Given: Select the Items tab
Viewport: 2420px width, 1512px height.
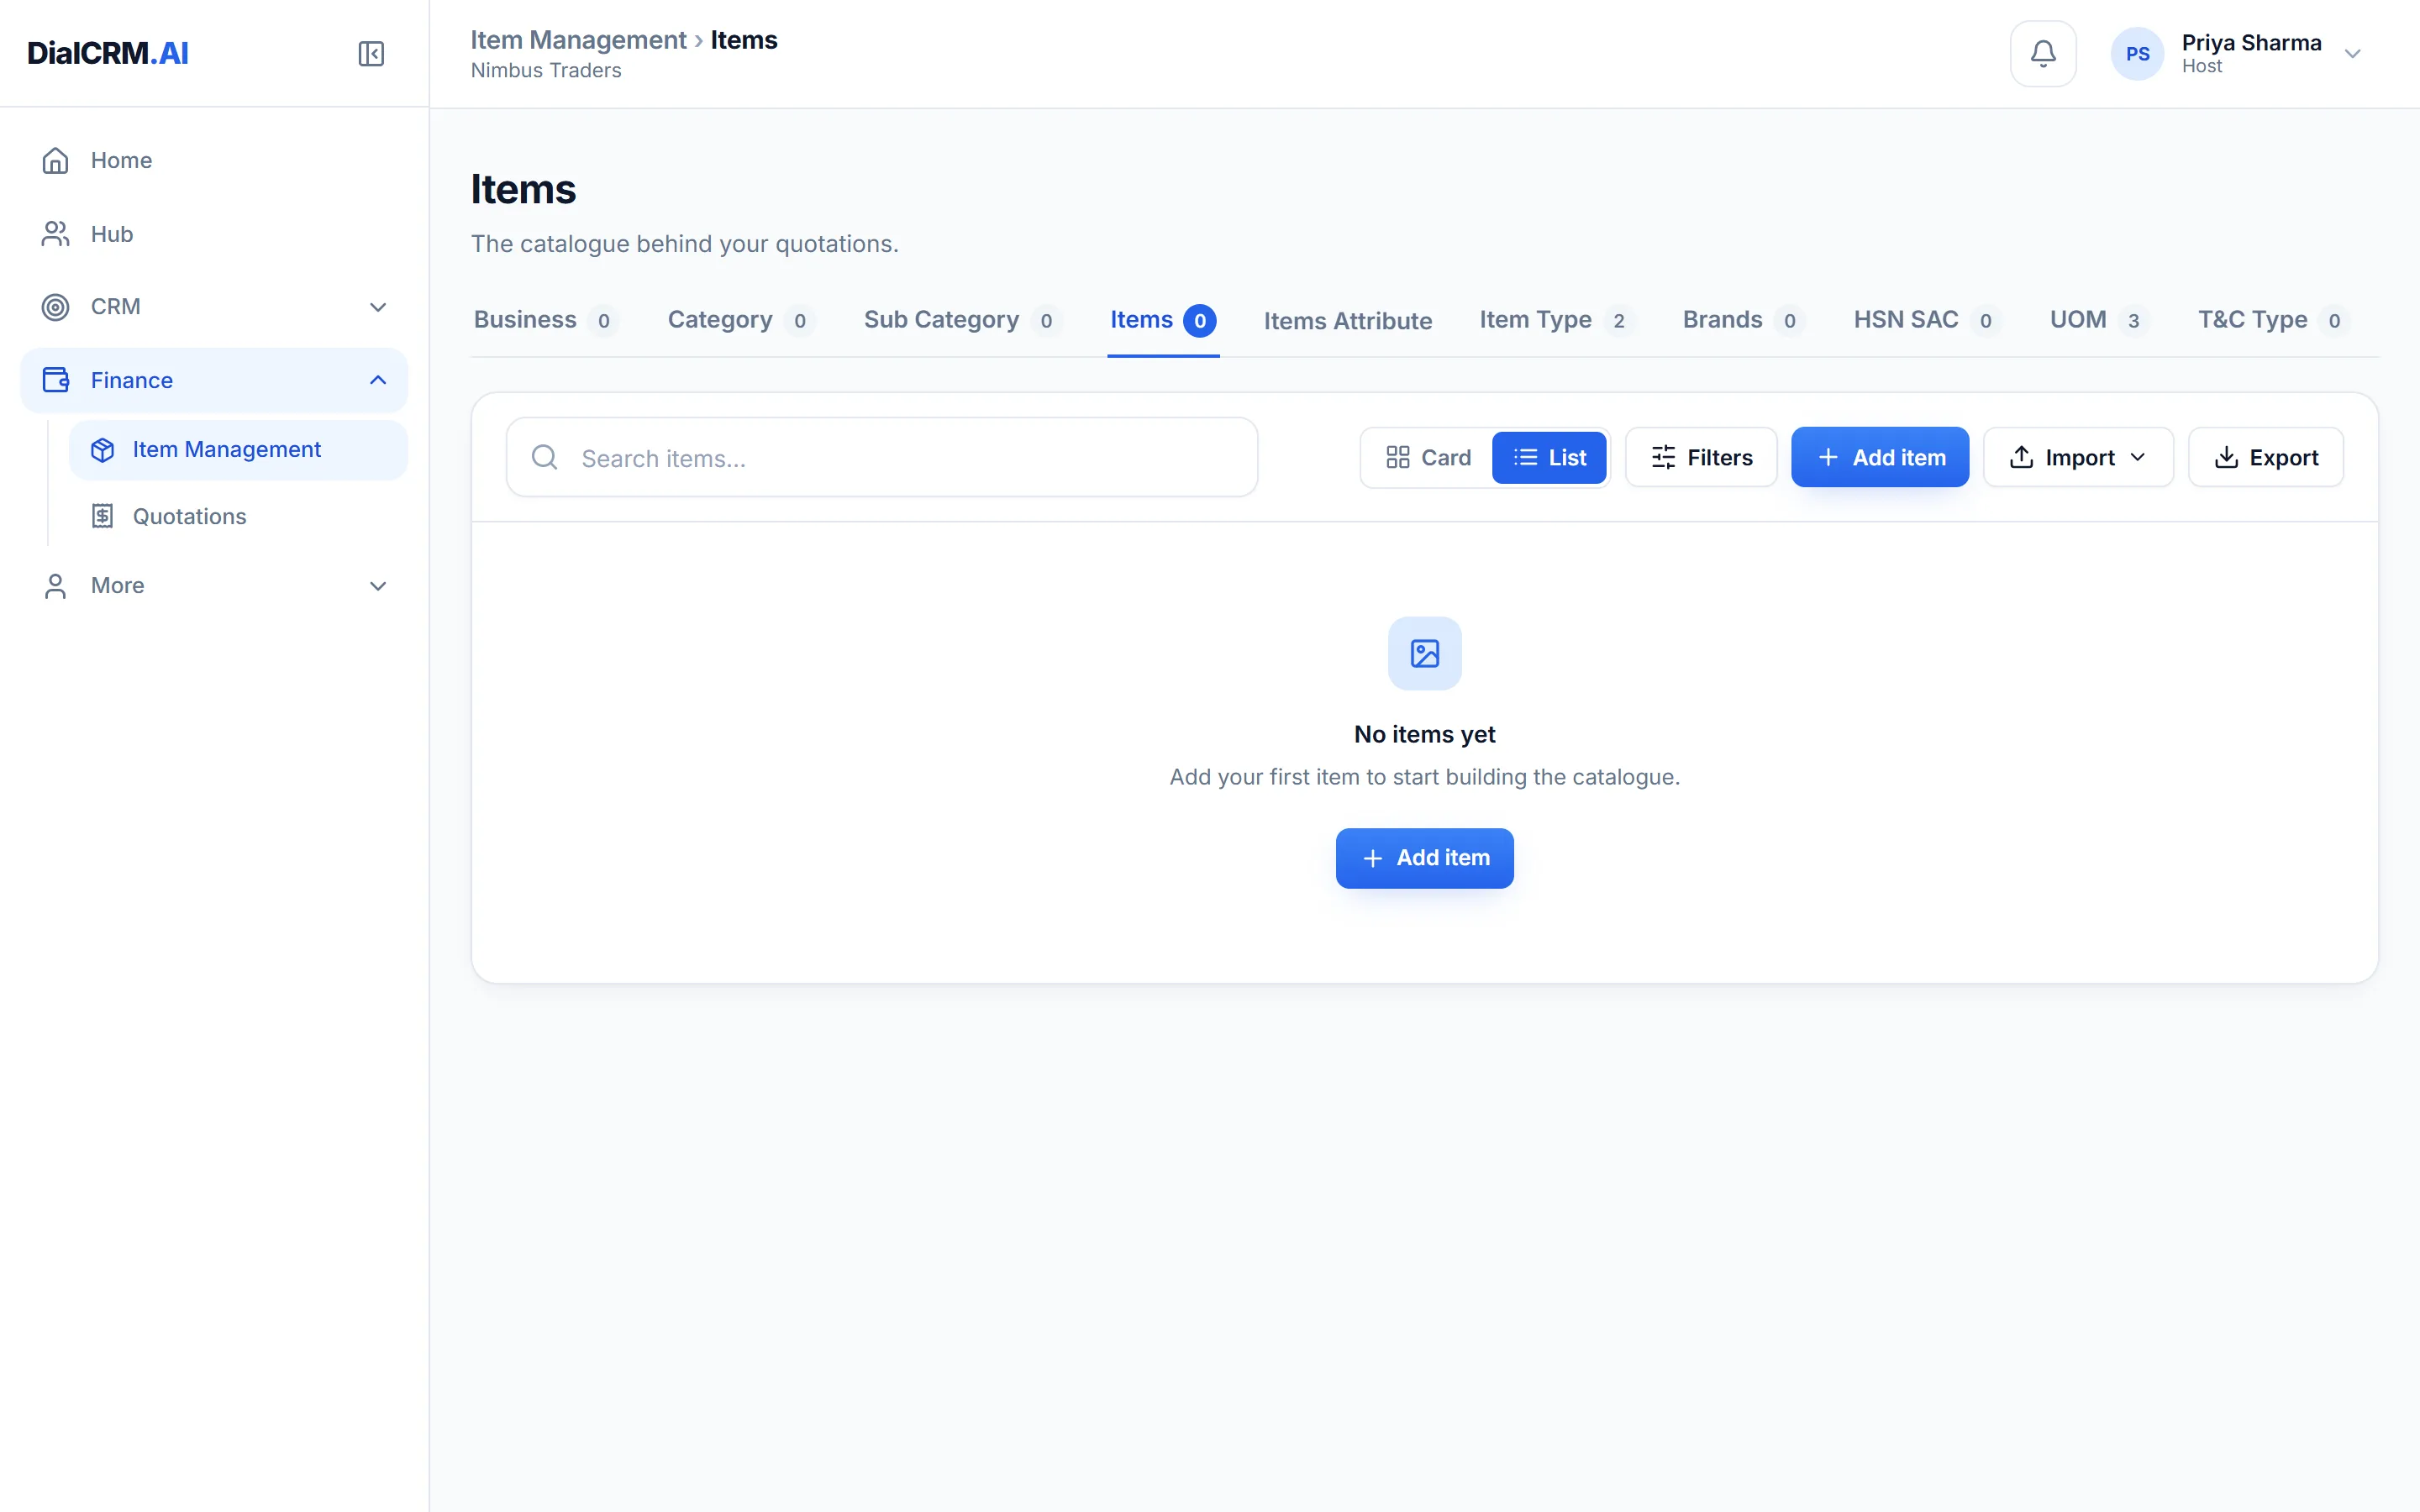Looking at the screenshot, I should [x=1163, y=320].
